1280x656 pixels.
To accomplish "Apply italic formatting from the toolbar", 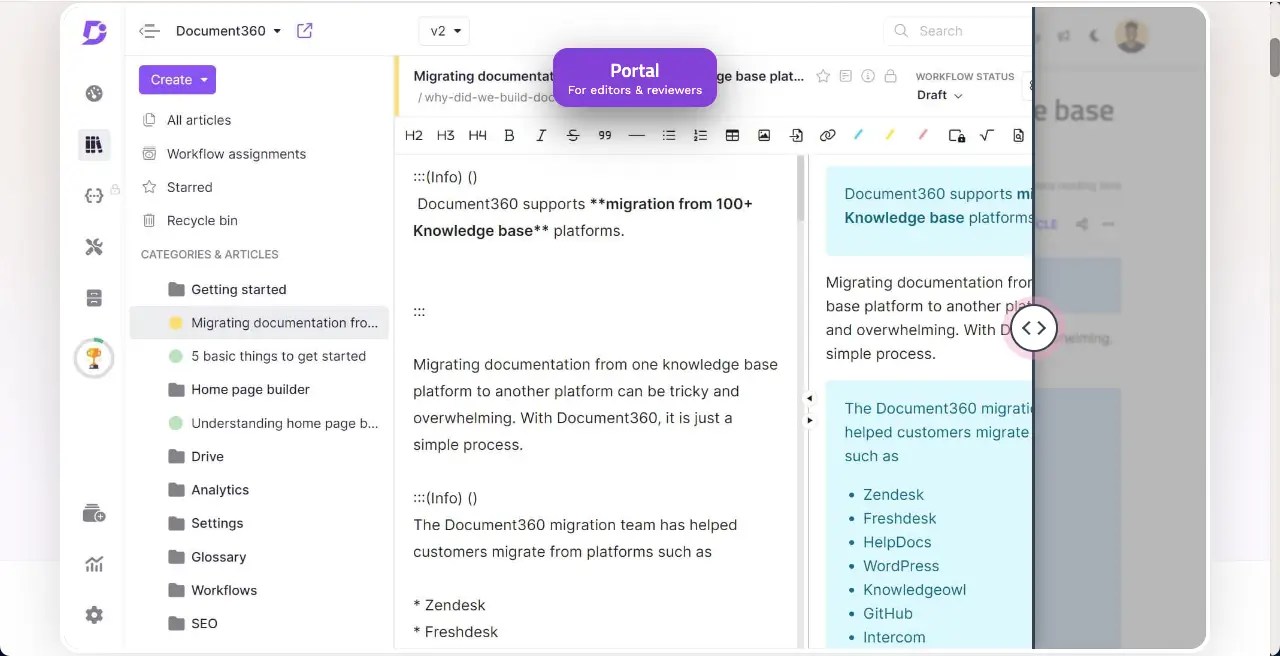I will pos(541,135).
